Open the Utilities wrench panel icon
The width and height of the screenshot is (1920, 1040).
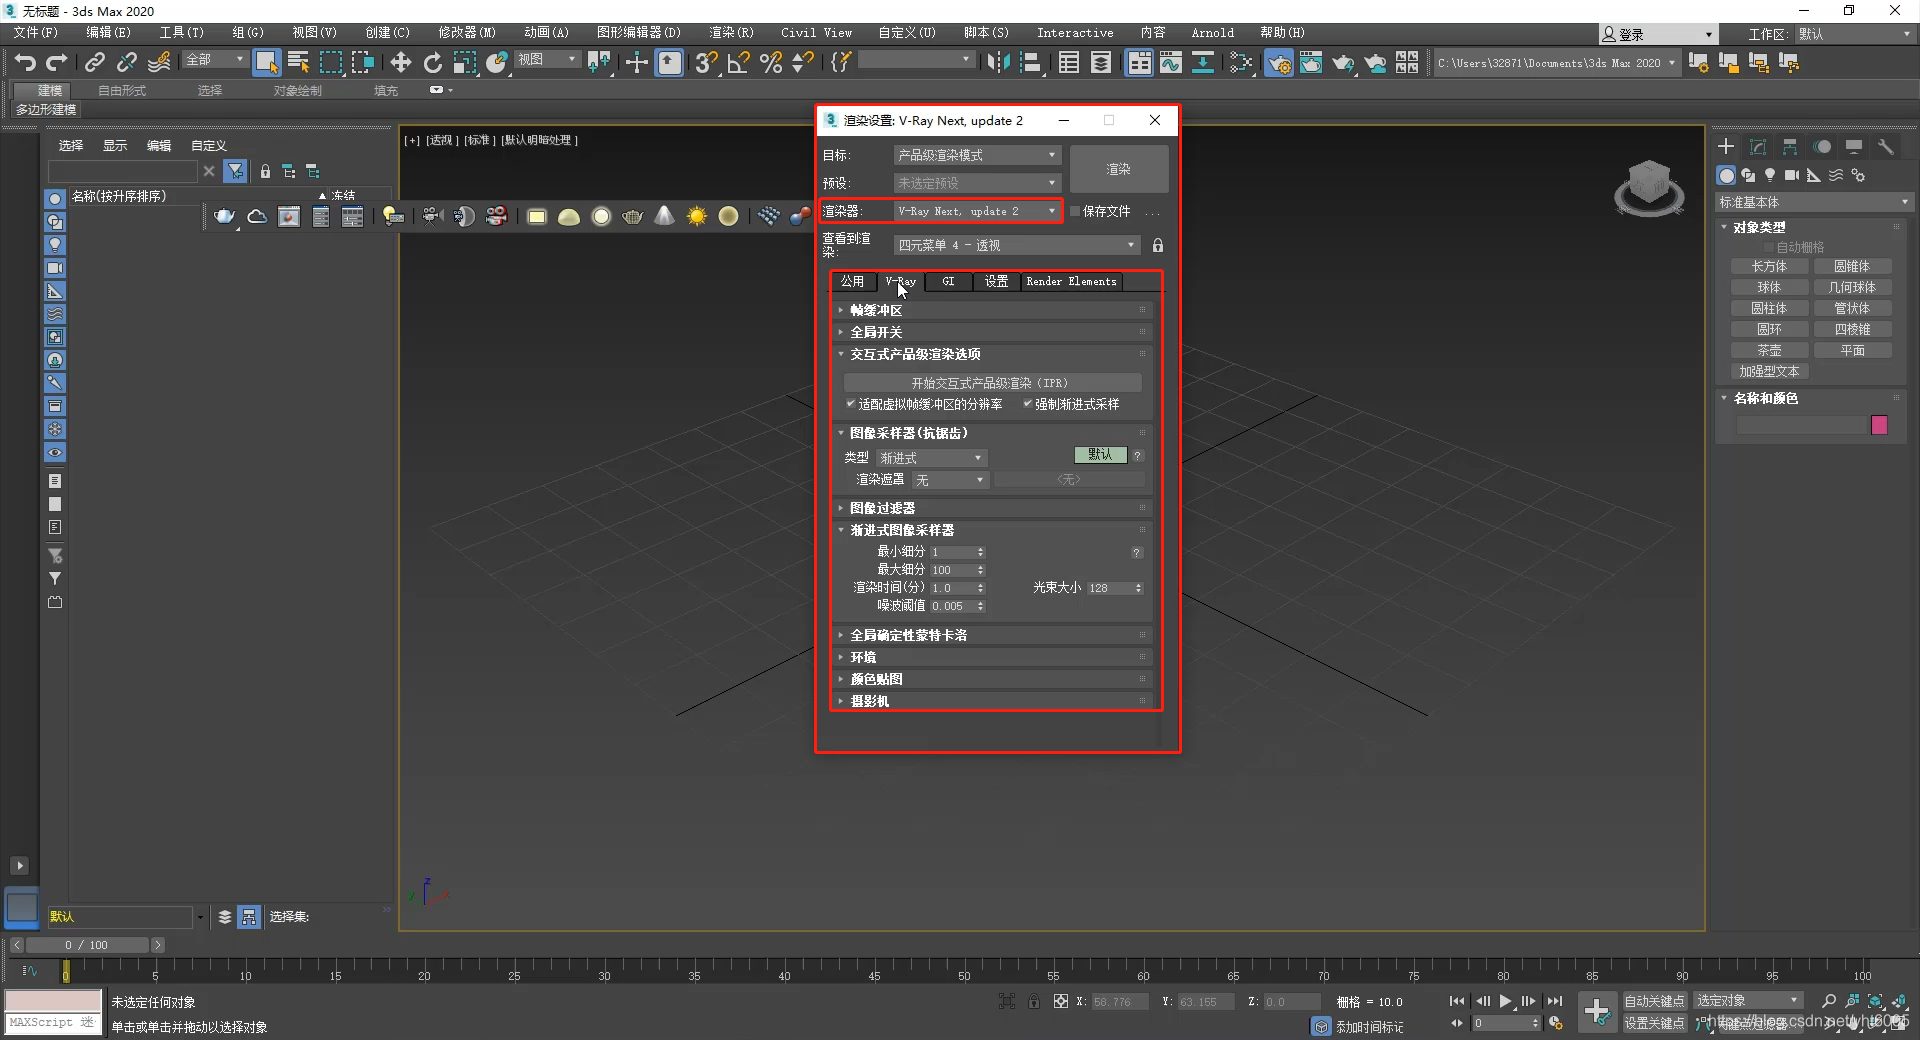tap(1886, 147)
